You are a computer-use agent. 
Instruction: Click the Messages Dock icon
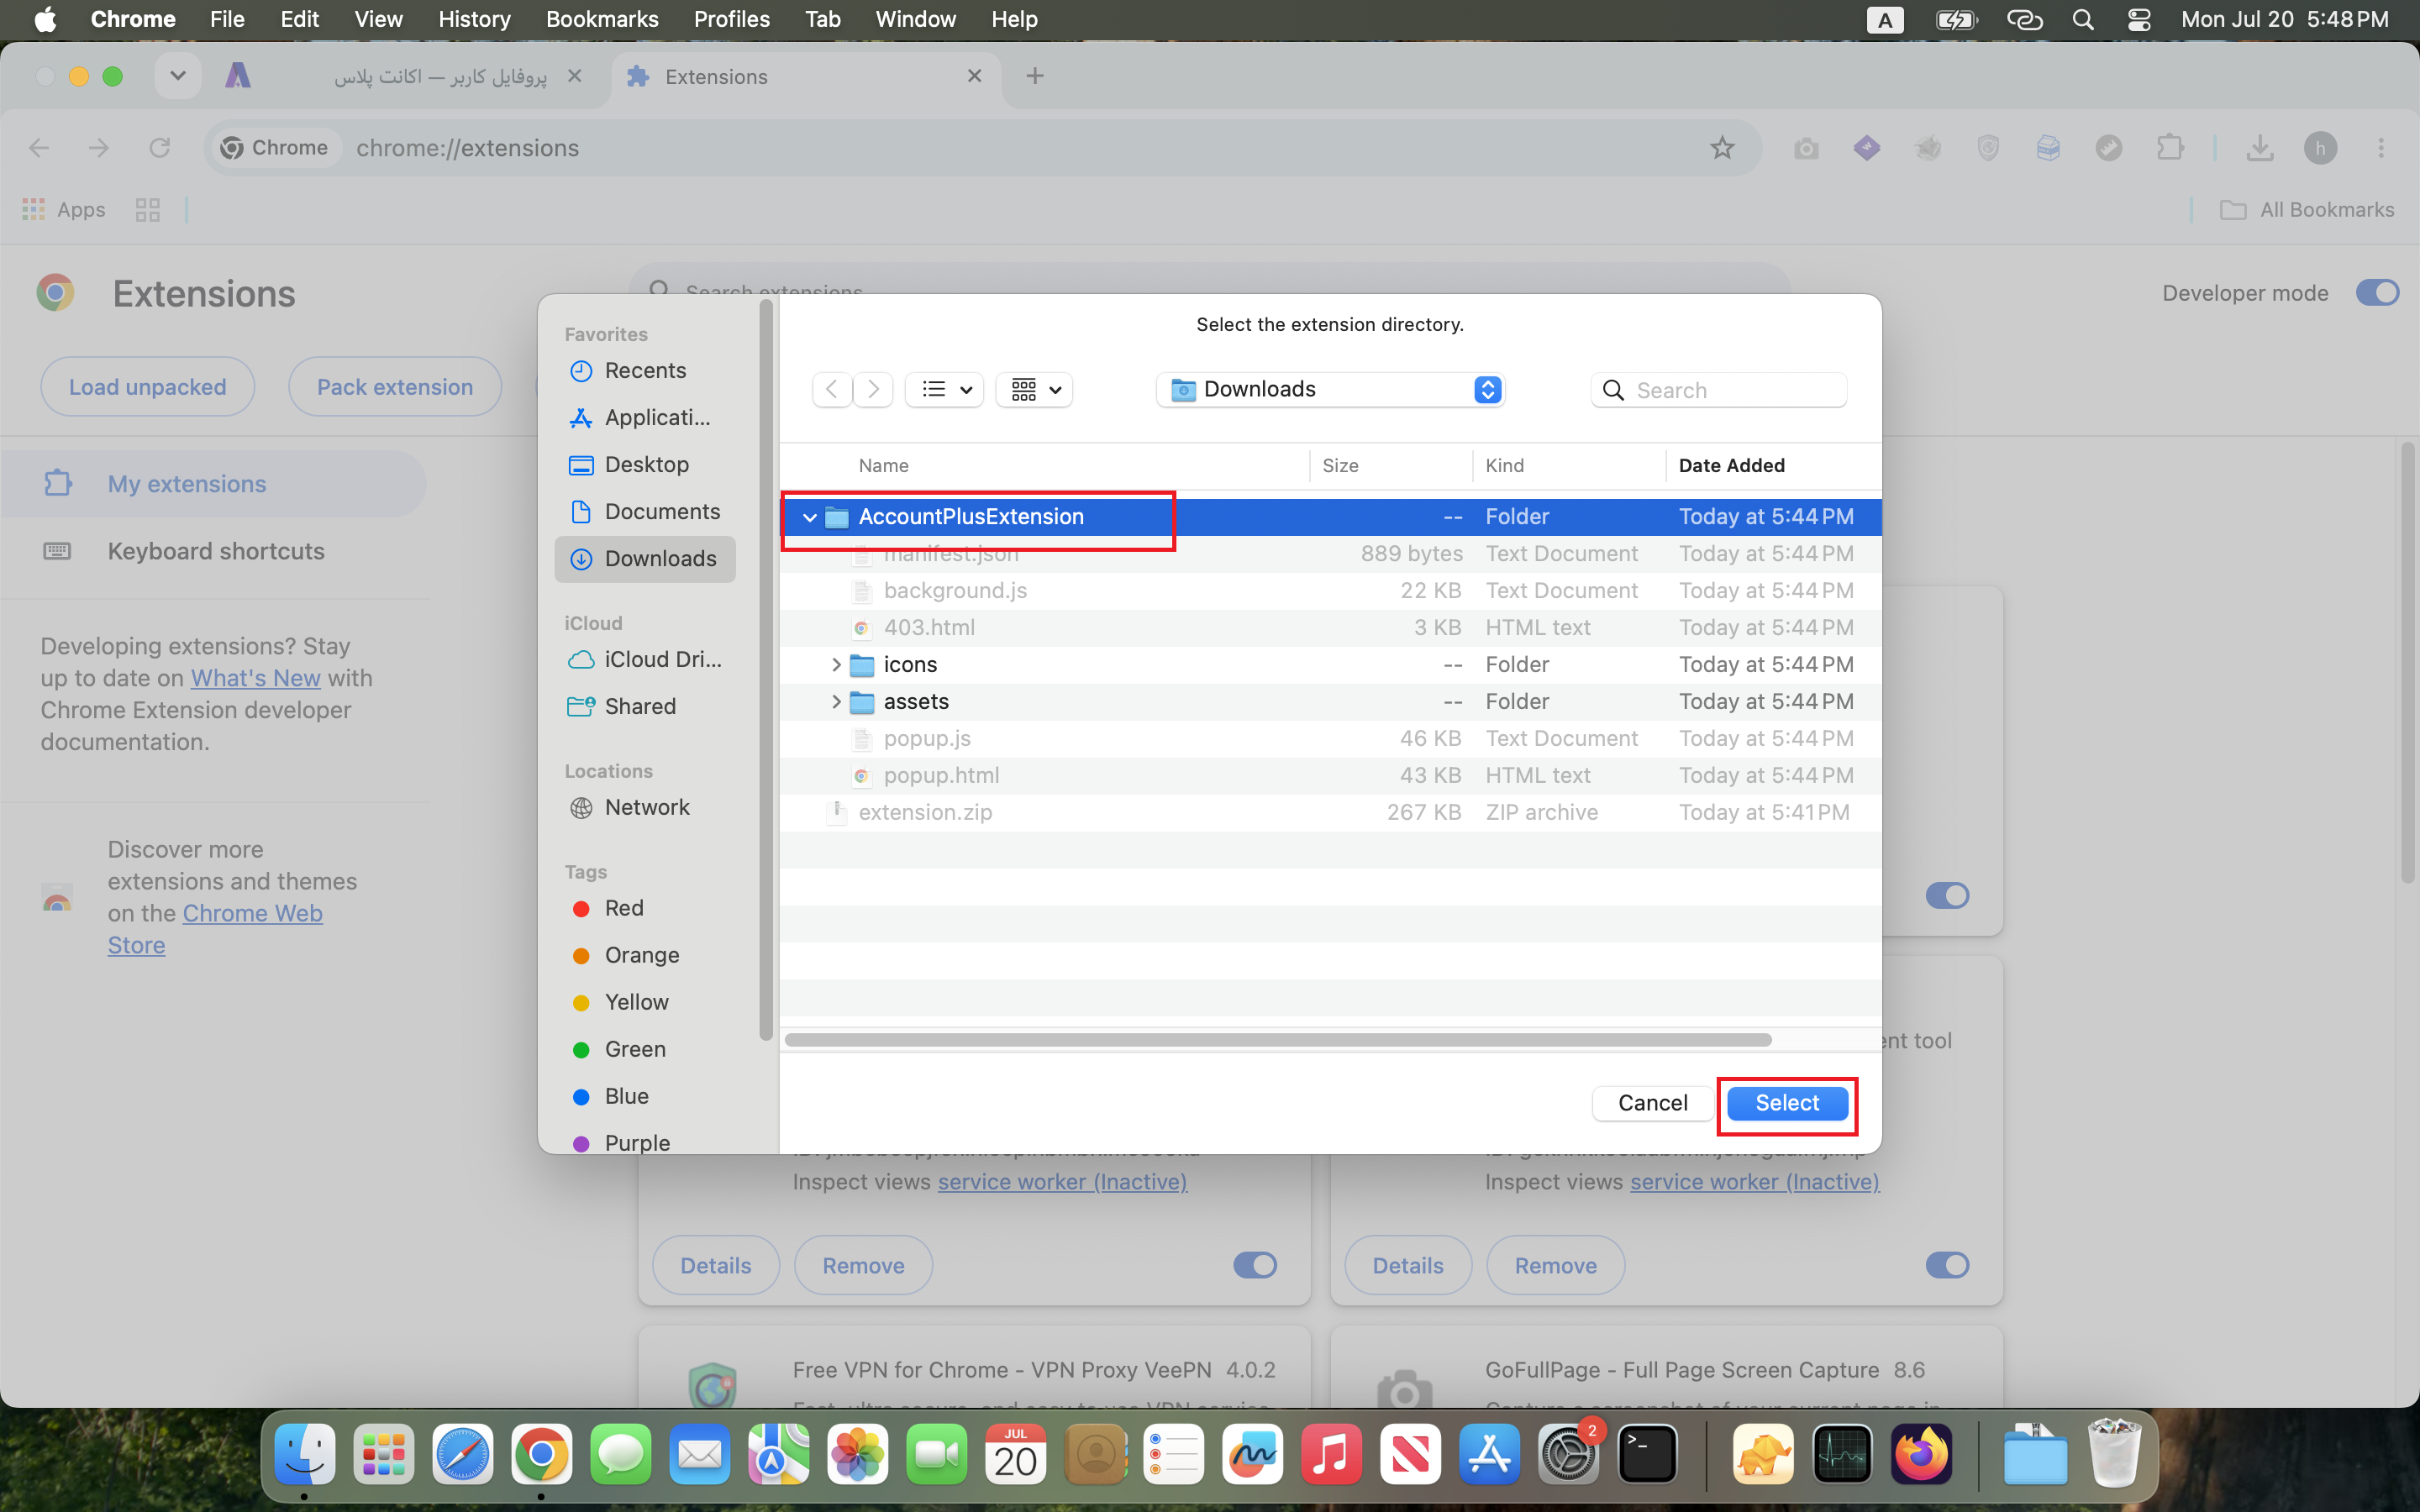621,1454
